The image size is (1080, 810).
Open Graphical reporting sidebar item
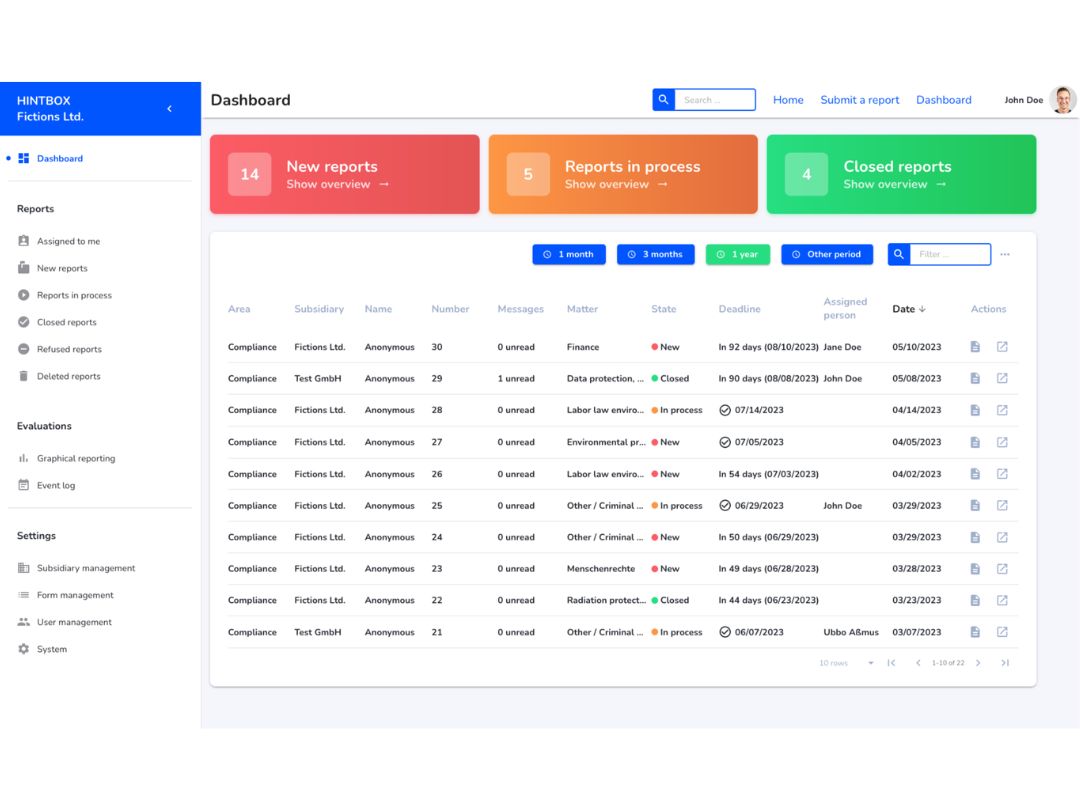click(x=76, y=458)
